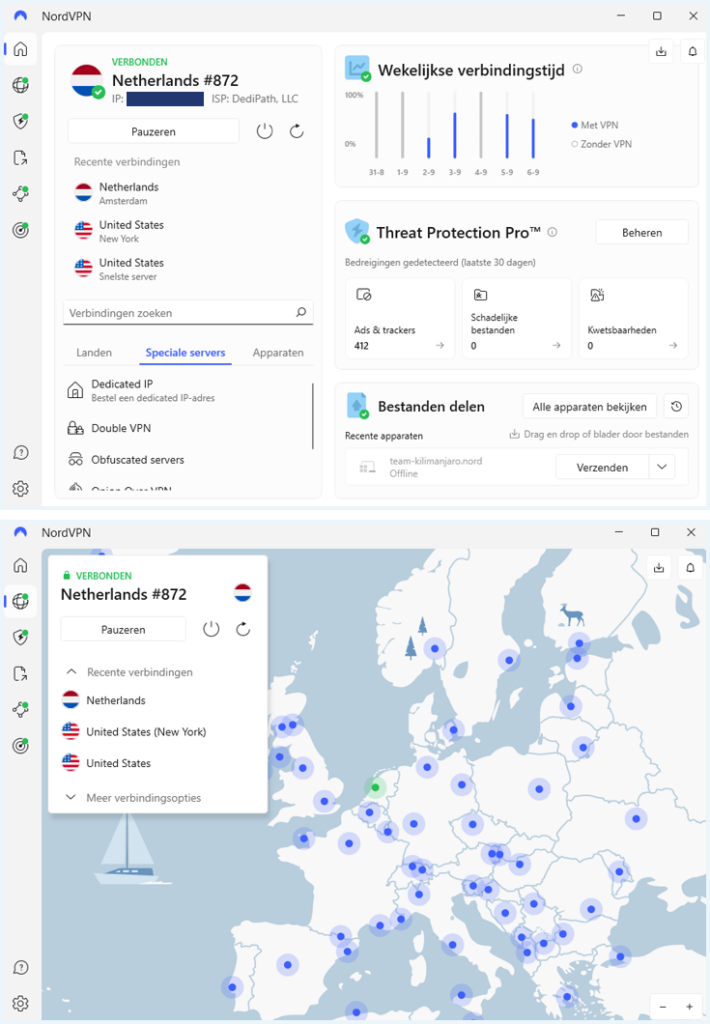Open globe map icon in top window sidebar
This screenshot has width=710, height=1024.
tap(21, 85)
